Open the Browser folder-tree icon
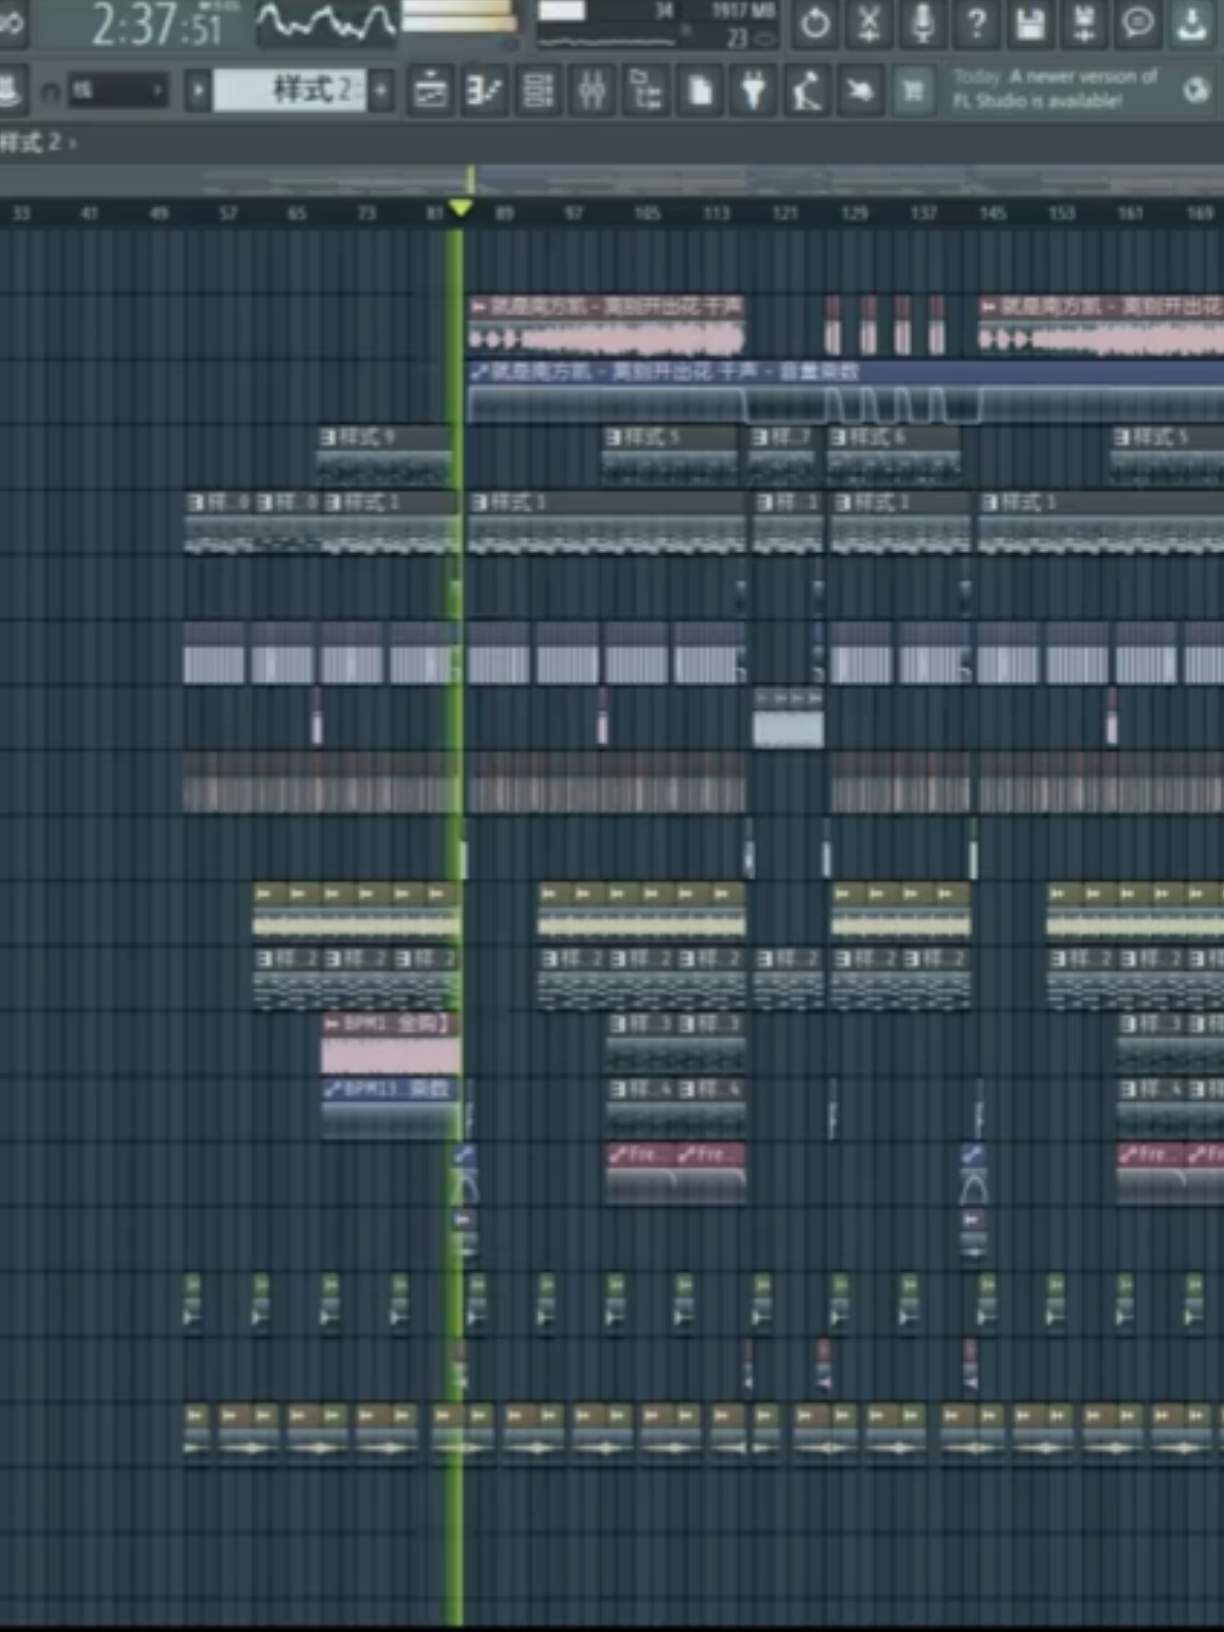Viewport: 1224px width, 1632px height. point(647,91)
